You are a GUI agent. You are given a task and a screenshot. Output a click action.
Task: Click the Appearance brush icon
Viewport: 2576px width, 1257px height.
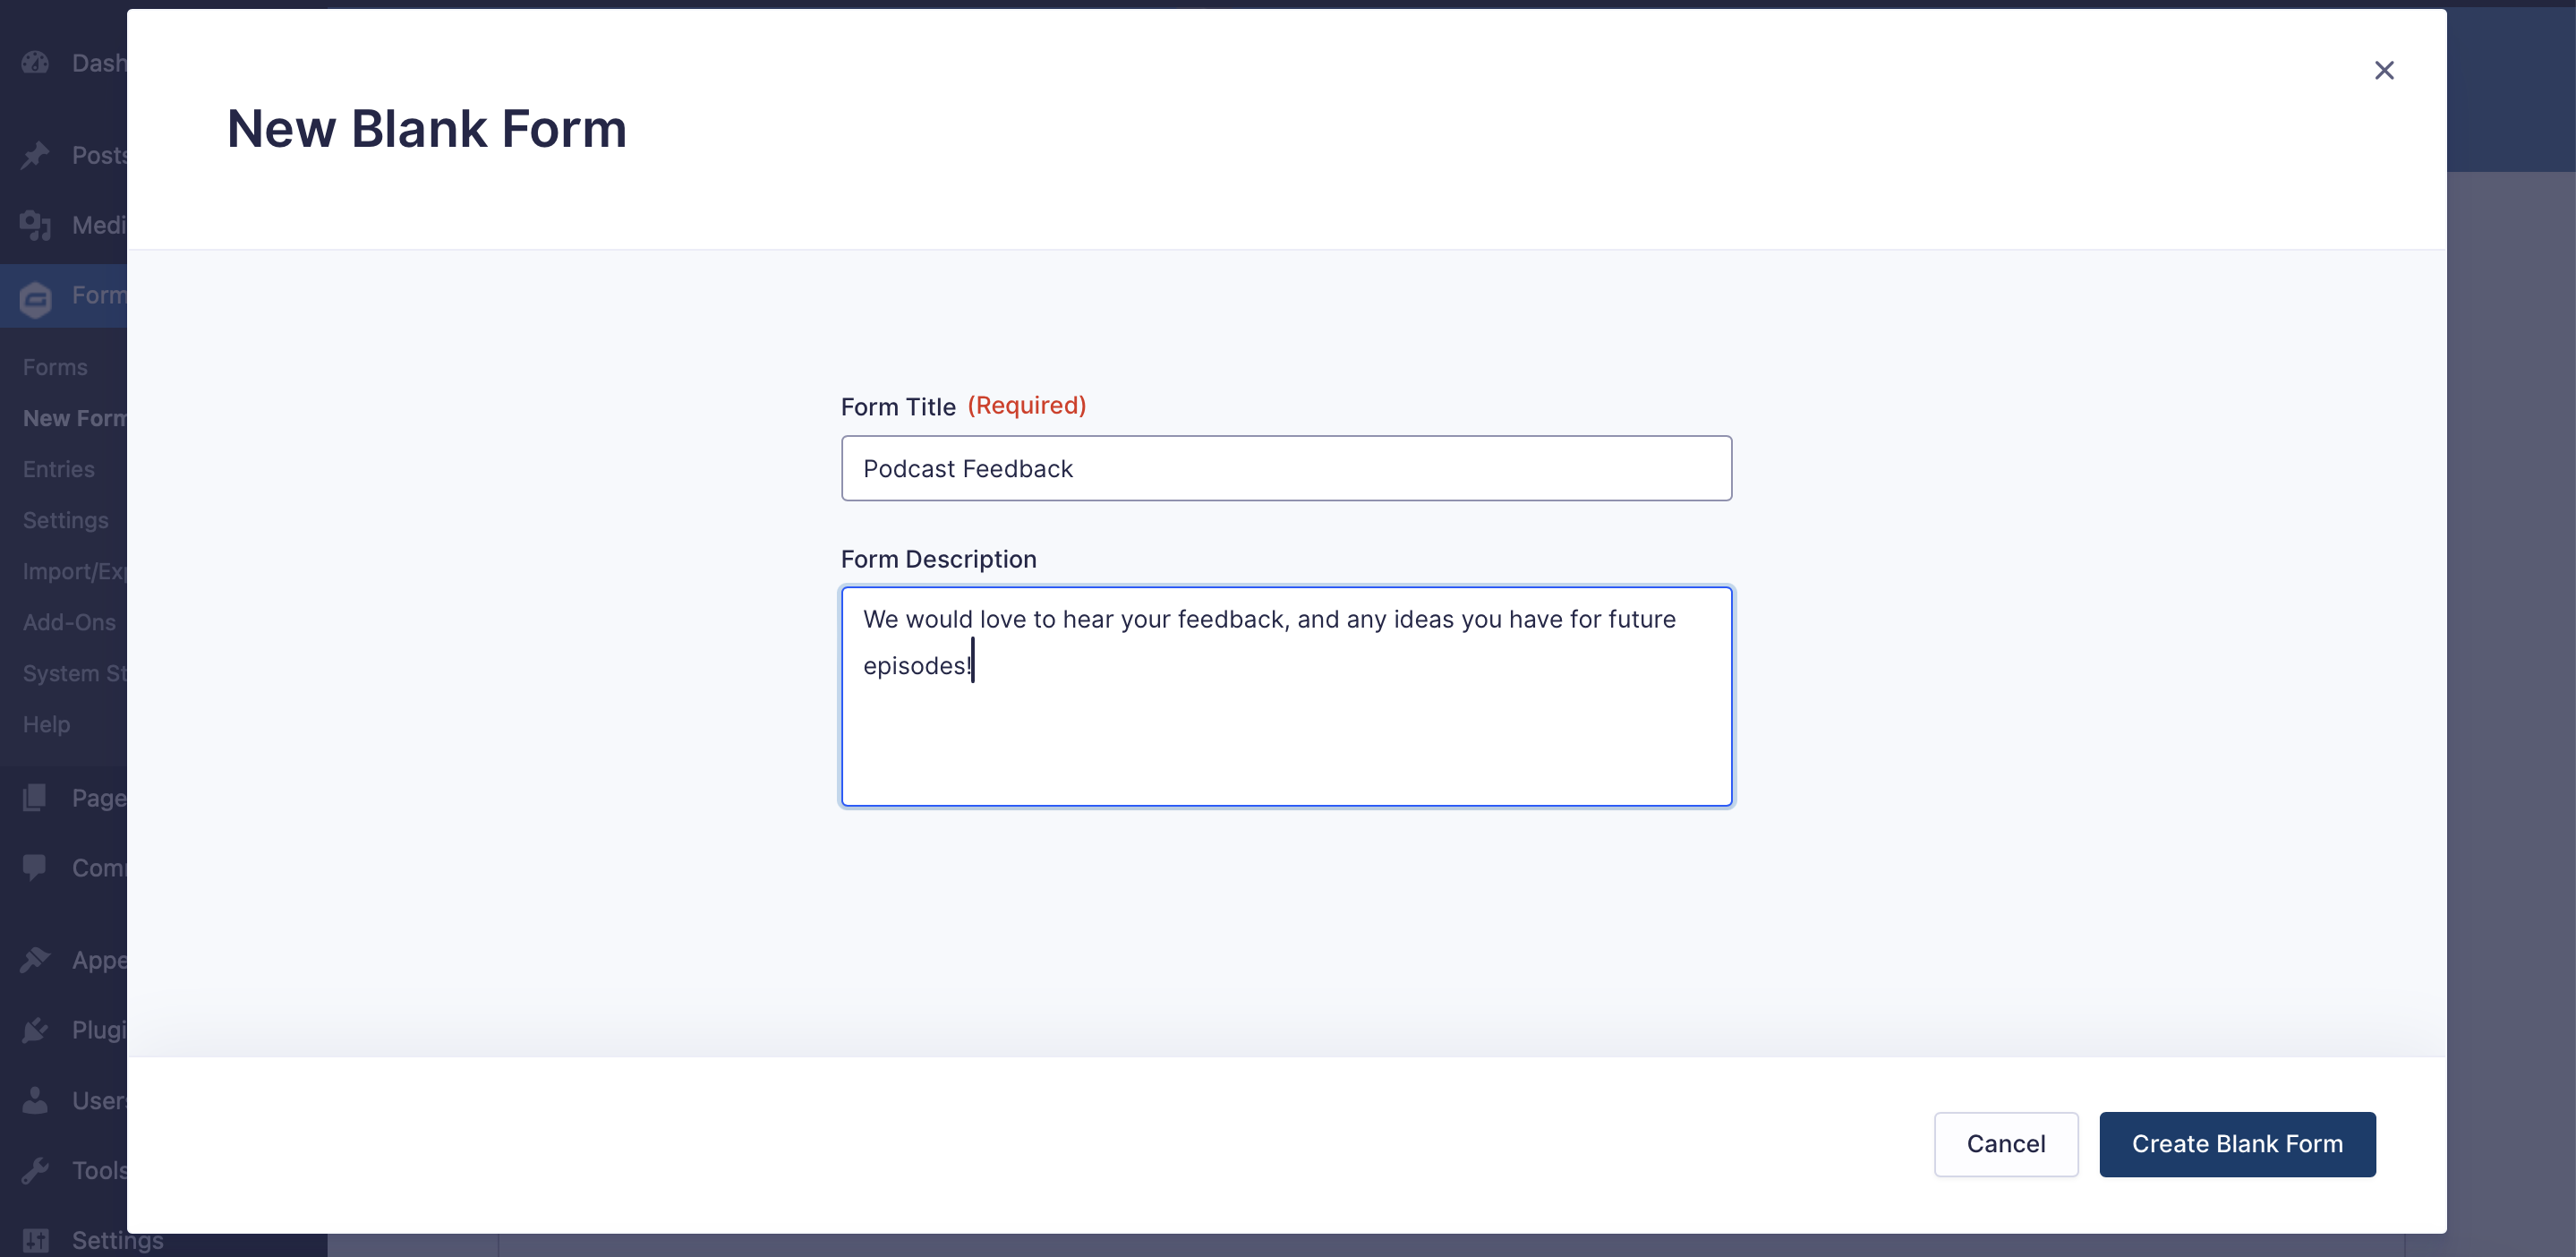(x=35, y=960)
